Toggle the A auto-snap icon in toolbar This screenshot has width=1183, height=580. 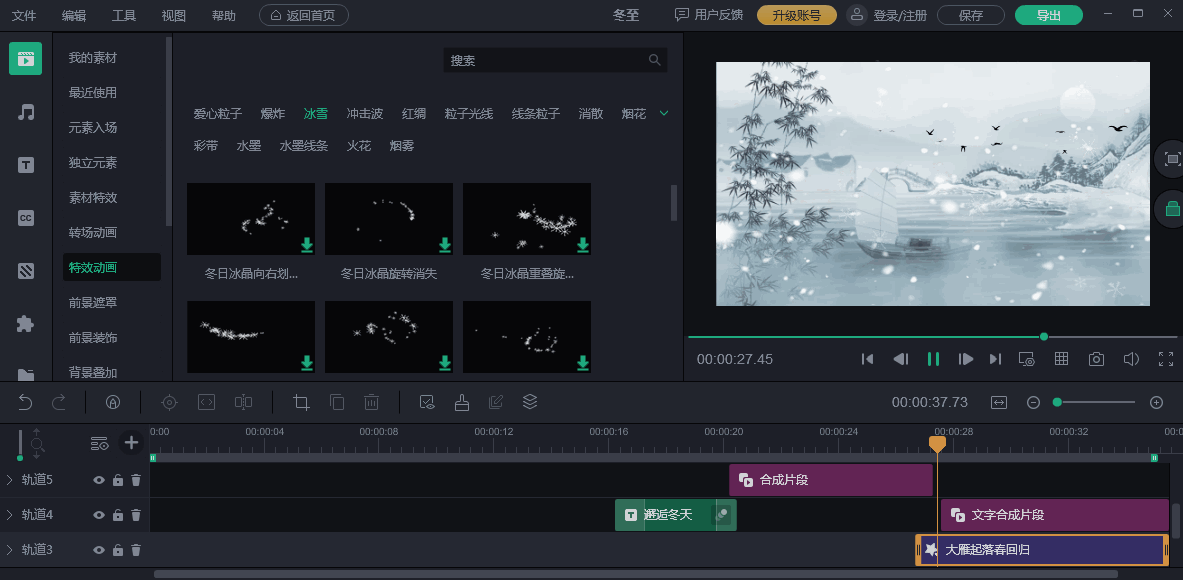(x=113, y=403)
